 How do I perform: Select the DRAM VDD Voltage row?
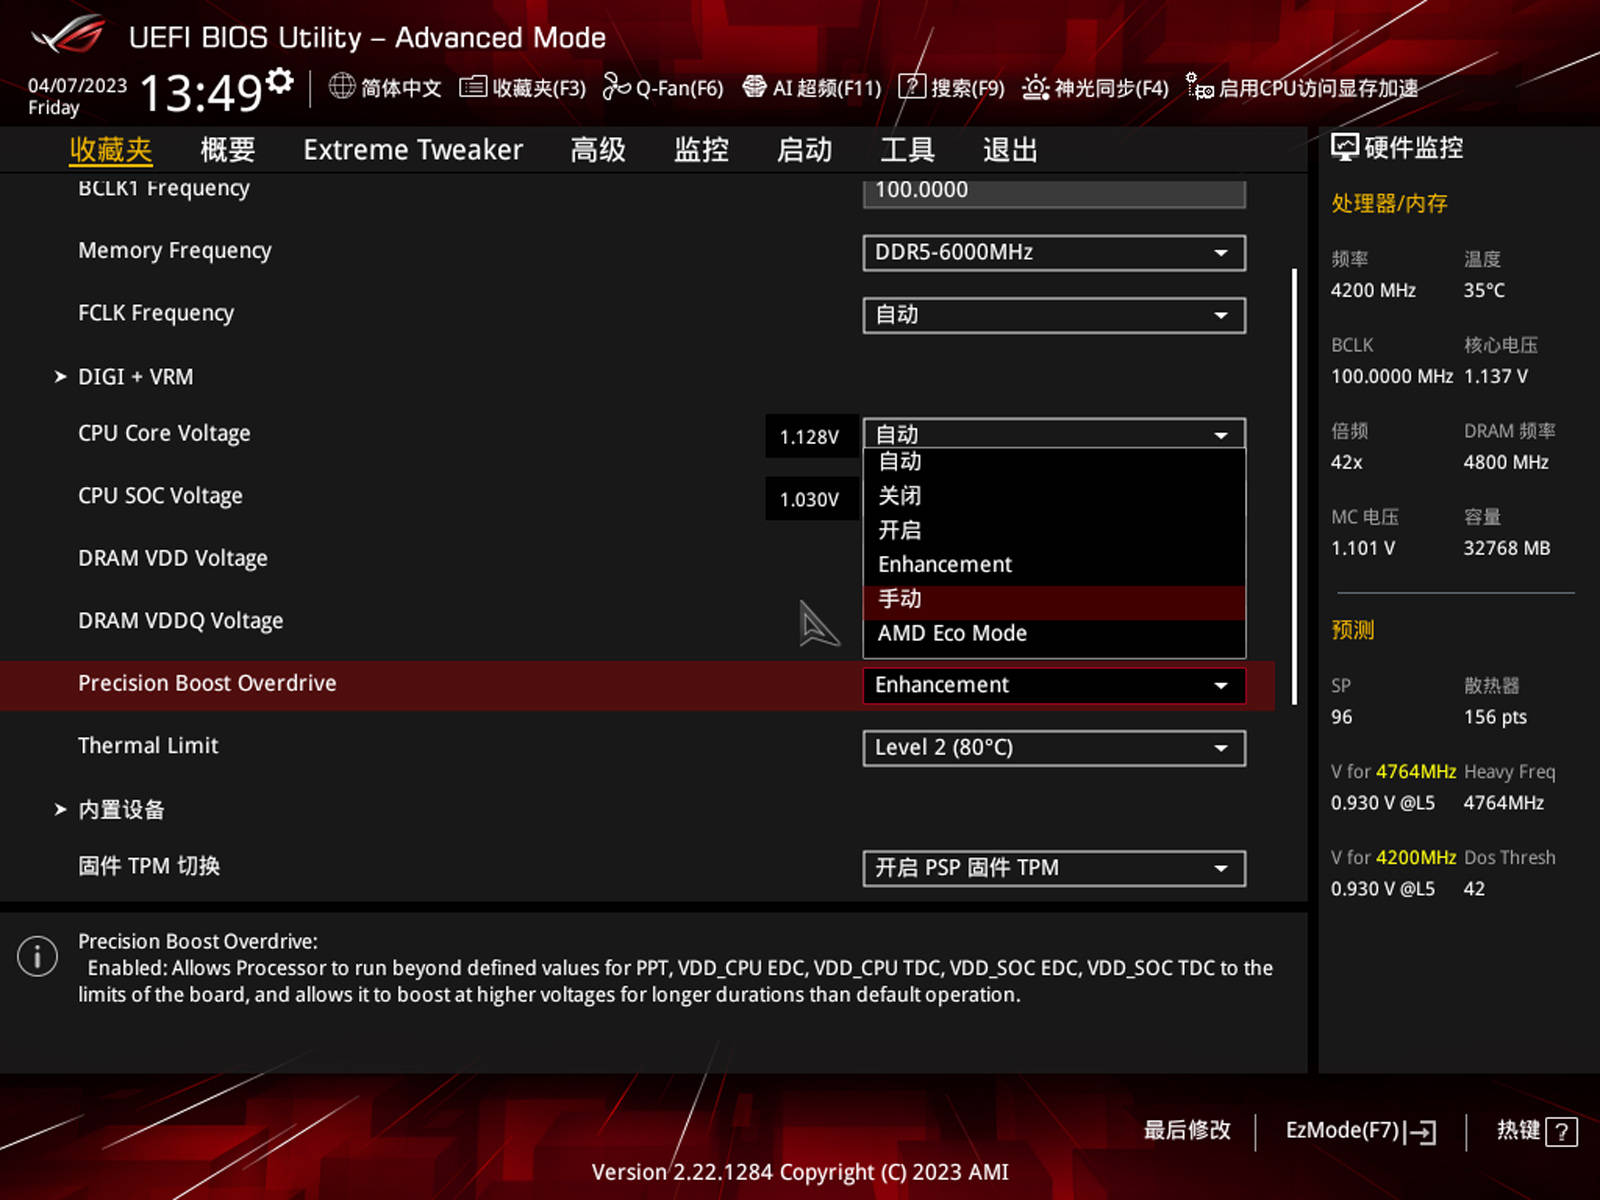click(636, 559)
